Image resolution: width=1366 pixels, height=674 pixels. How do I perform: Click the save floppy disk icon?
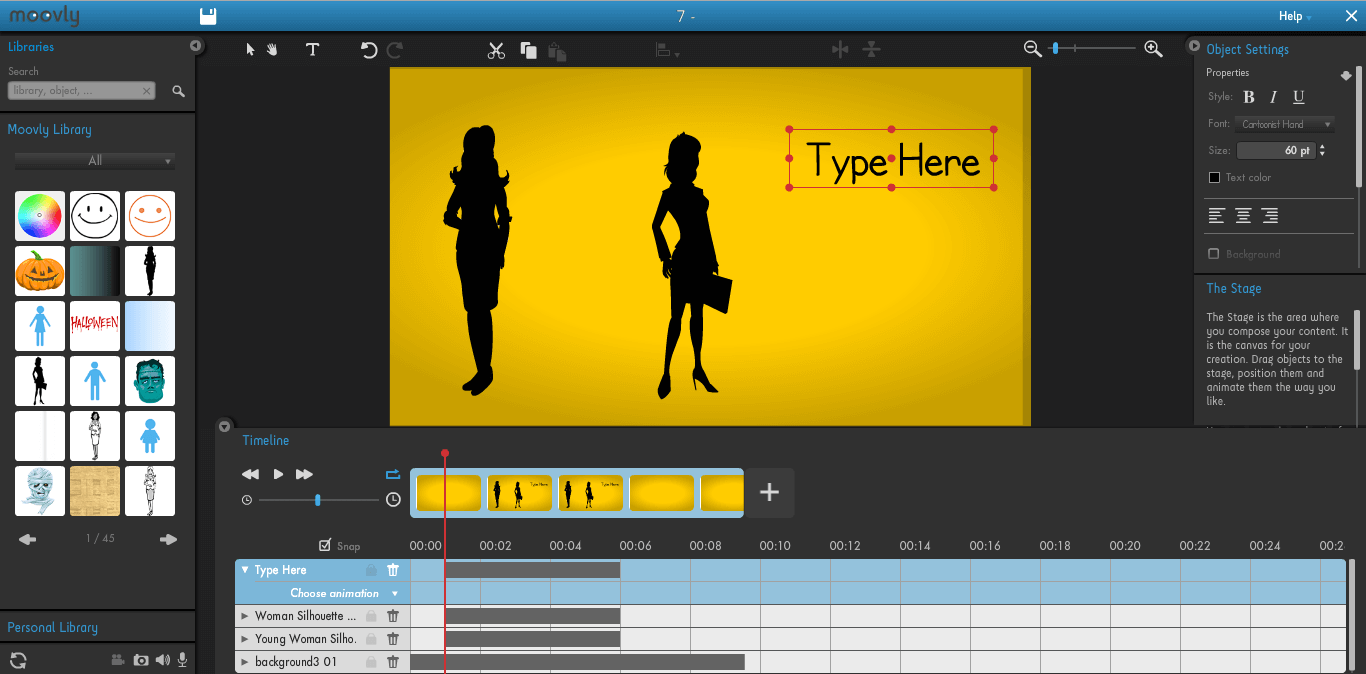pos(208,16)
